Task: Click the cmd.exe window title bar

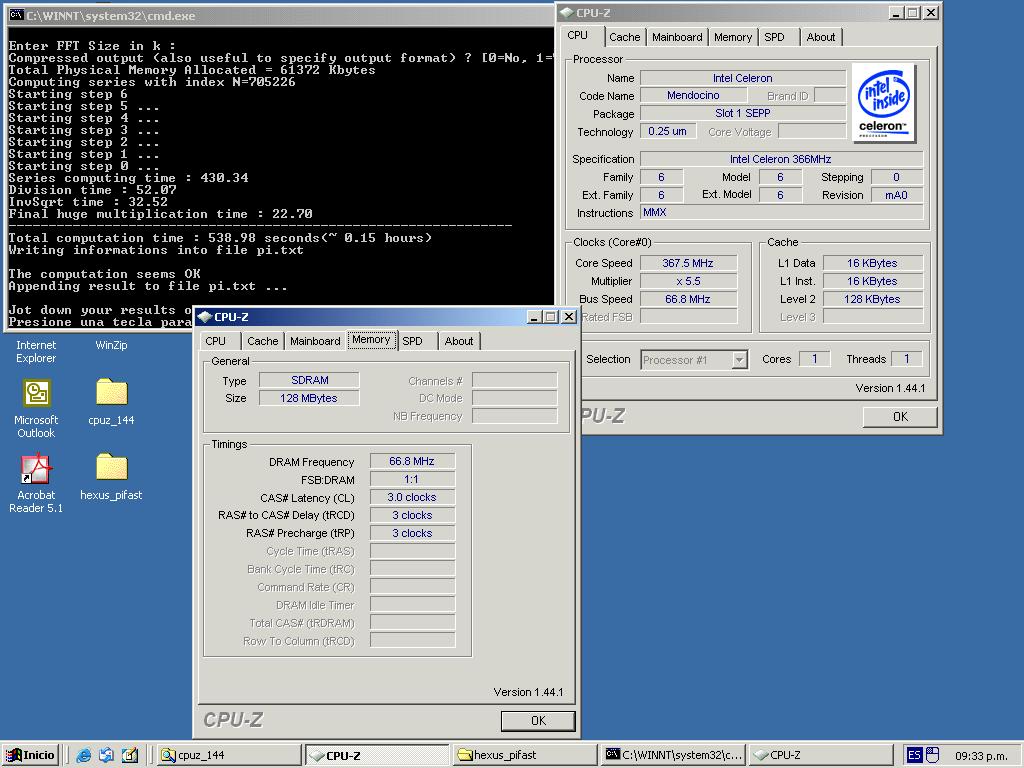Action: [281, 16]
